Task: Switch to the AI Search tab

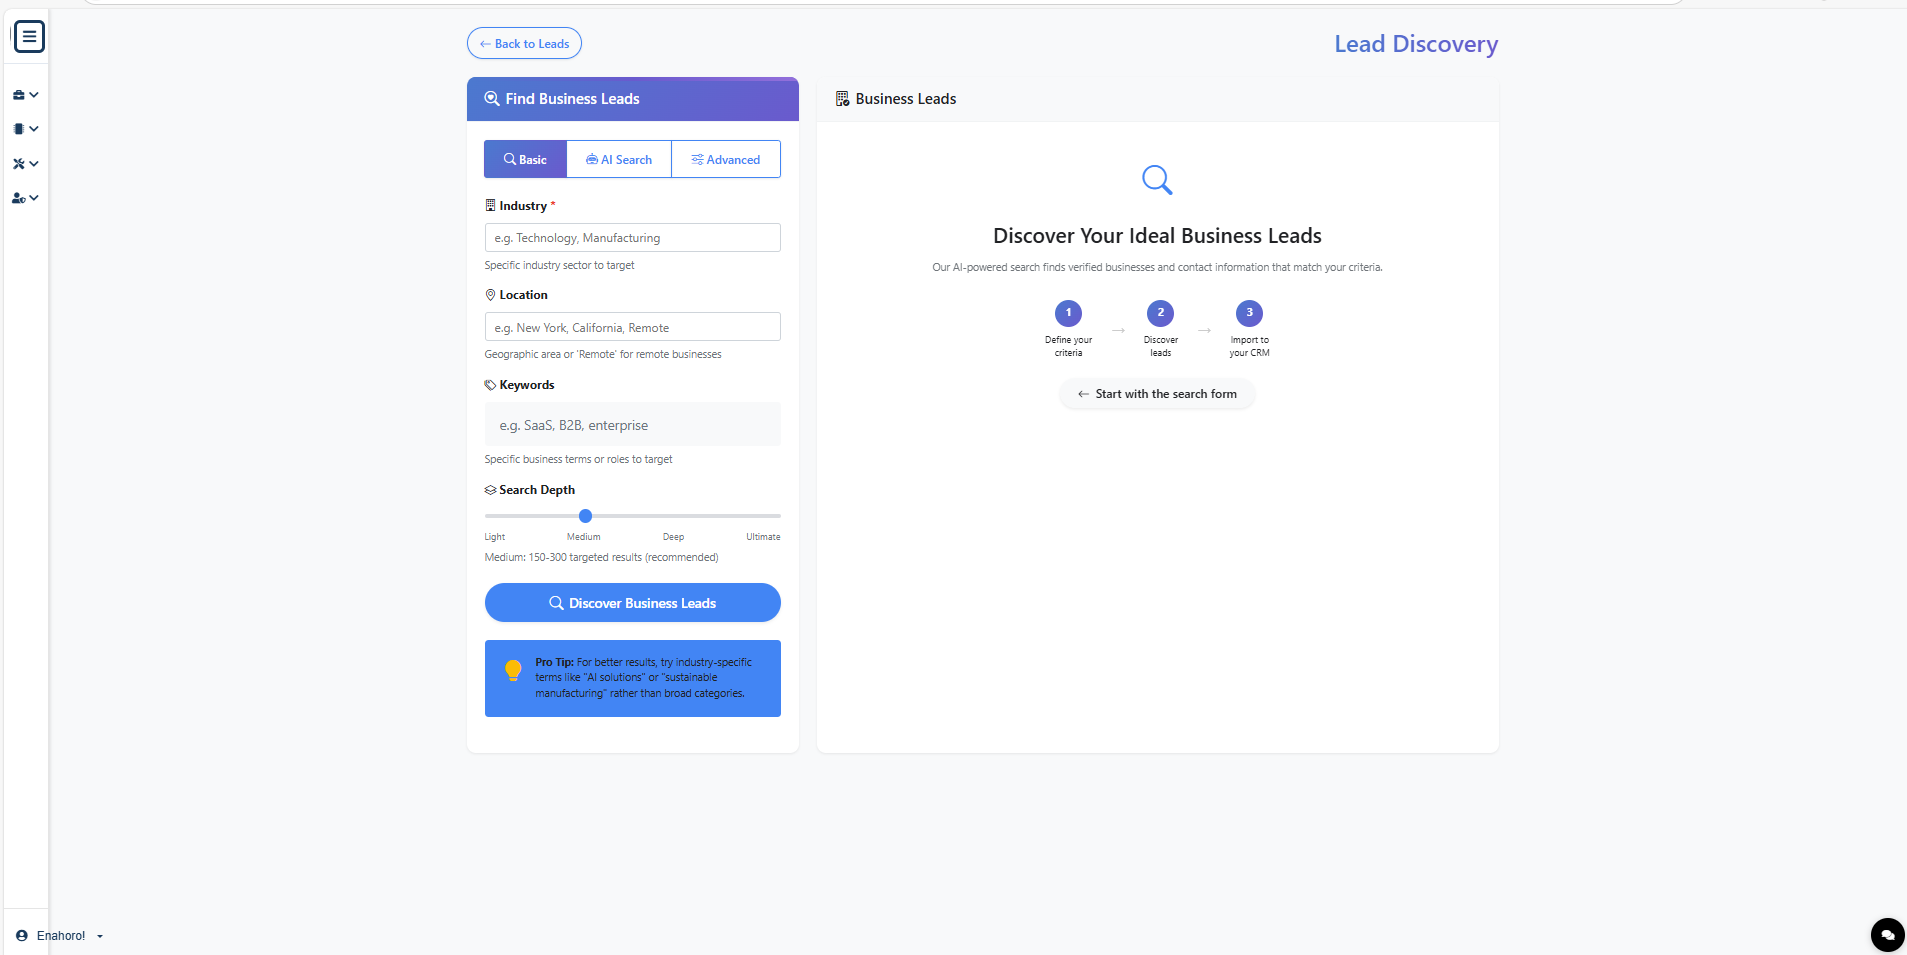Action: point(619,159)
